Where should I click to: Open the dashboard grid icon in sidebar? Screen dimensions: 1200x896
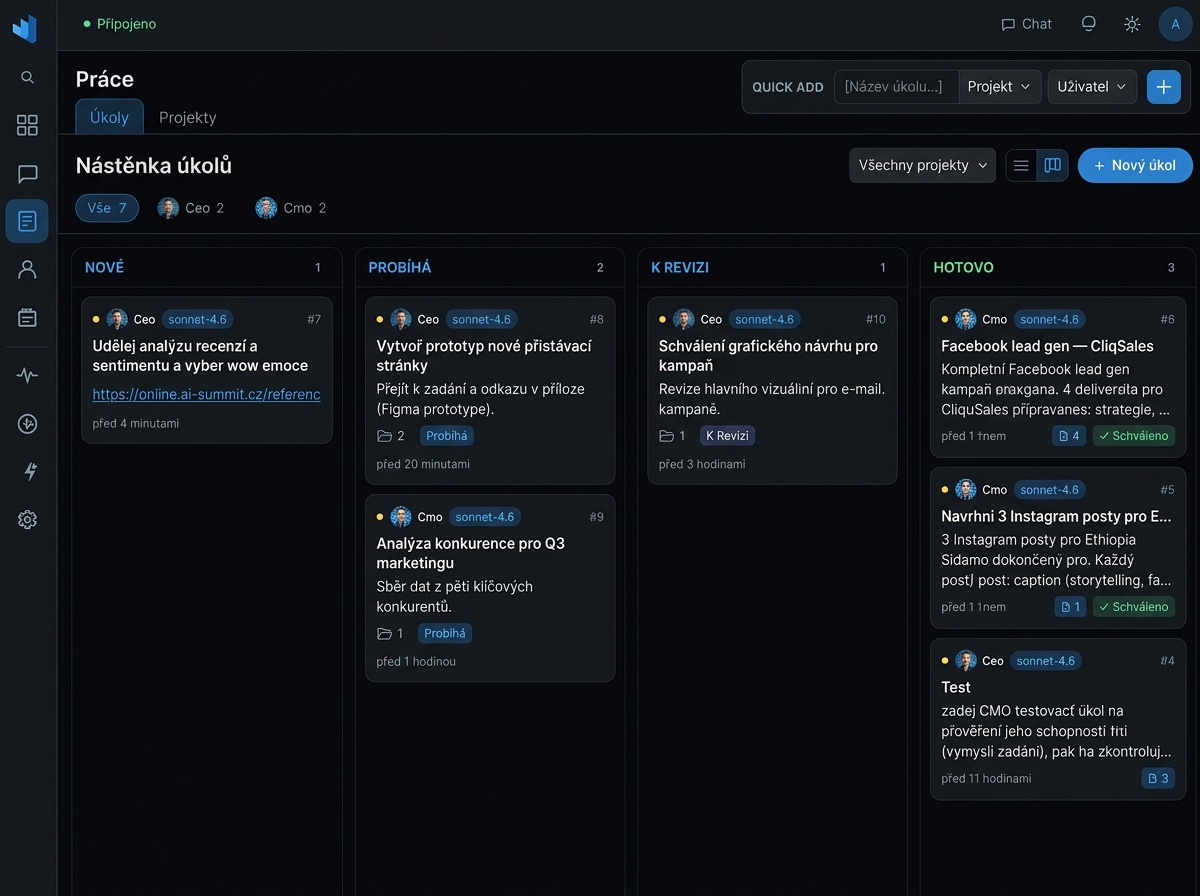27,125
